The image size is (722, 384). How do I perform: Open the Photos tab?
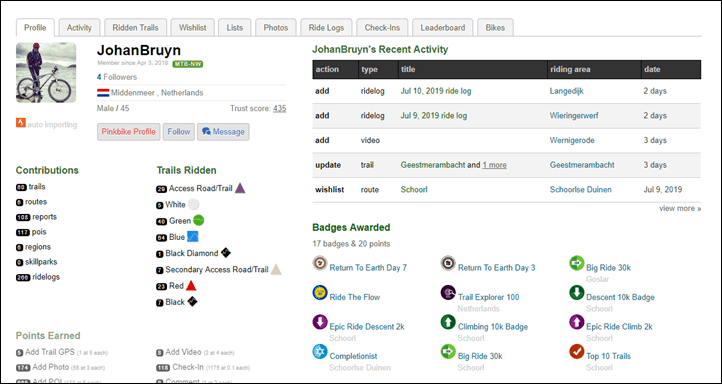click(276, 28)
